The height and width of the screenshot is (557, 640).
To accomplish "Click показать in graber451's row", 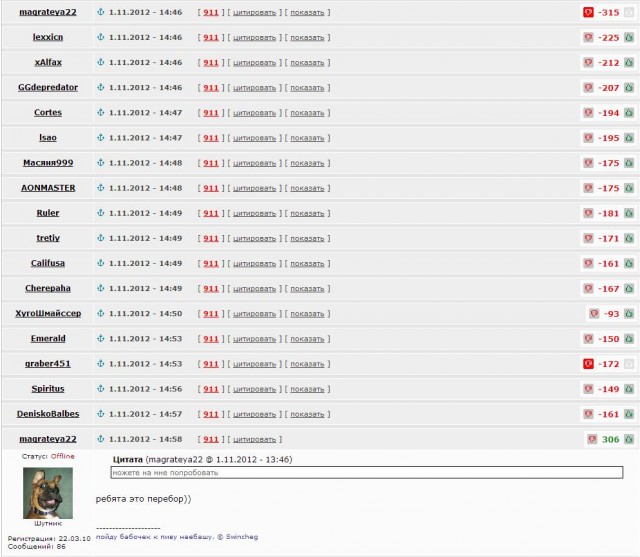I will 307,364.
